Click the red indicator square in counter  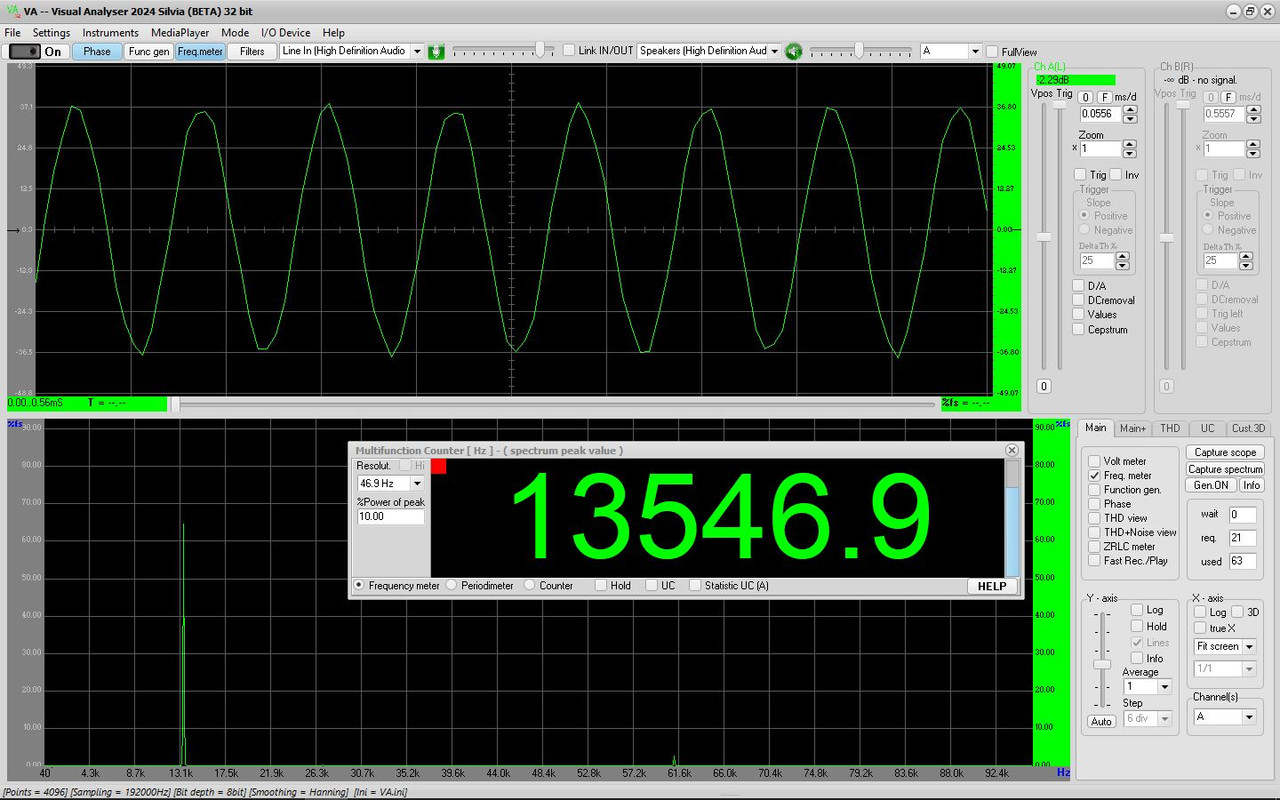[439, 466]
